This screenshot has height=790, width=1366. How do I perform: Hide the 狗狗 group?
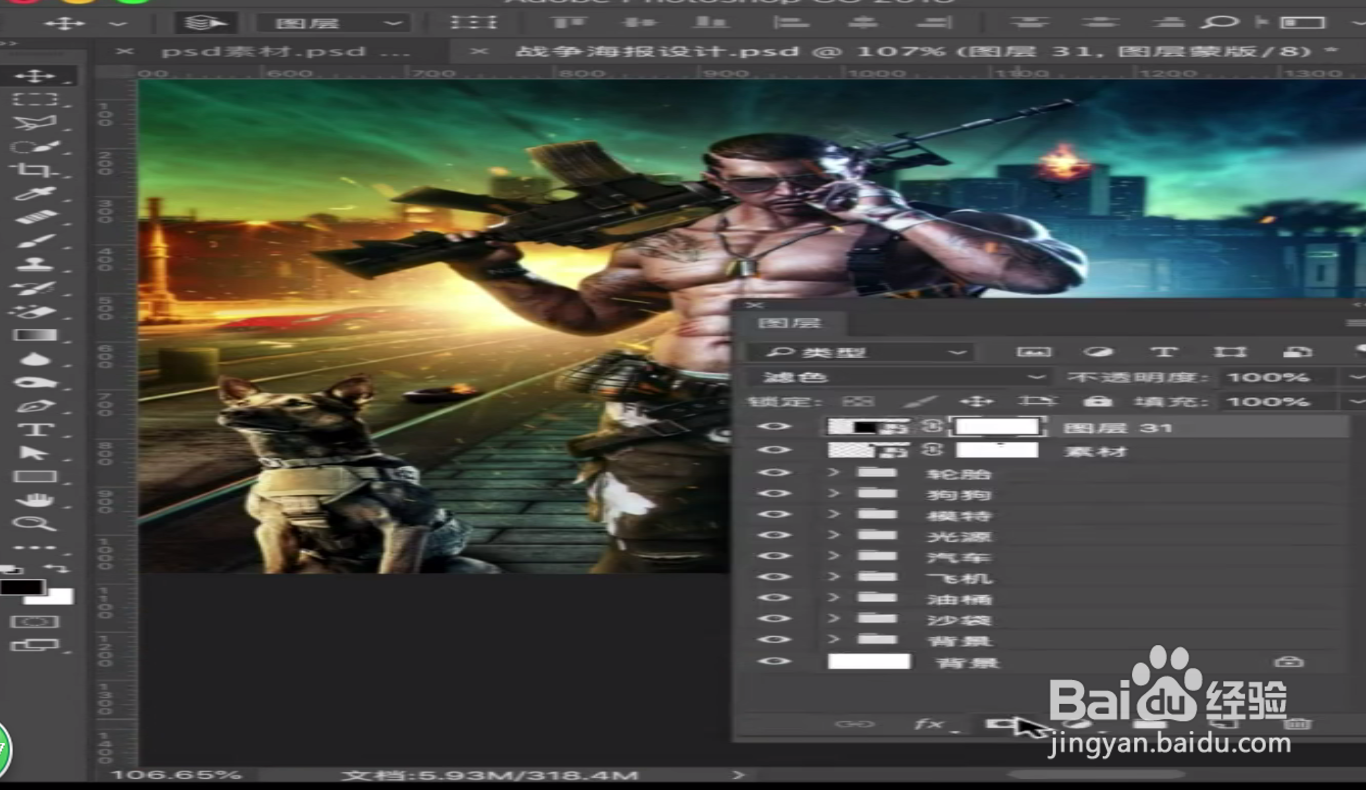[774, 494]
